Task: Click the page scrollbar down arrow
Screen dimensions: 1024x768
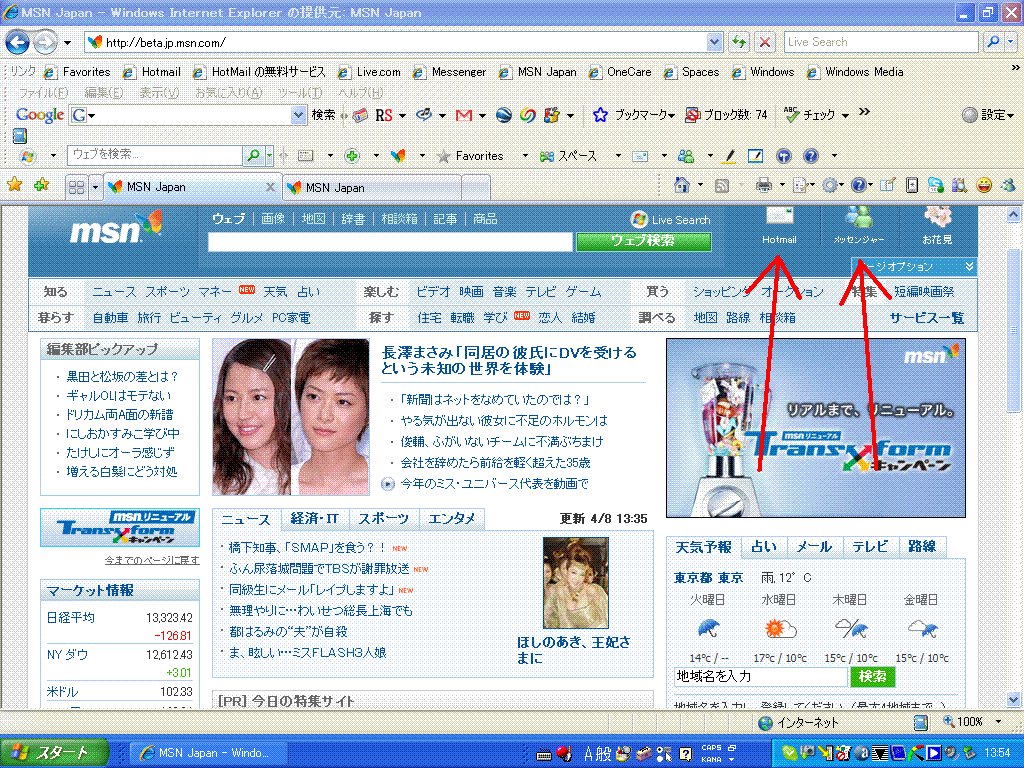Action: [1013, 699]
